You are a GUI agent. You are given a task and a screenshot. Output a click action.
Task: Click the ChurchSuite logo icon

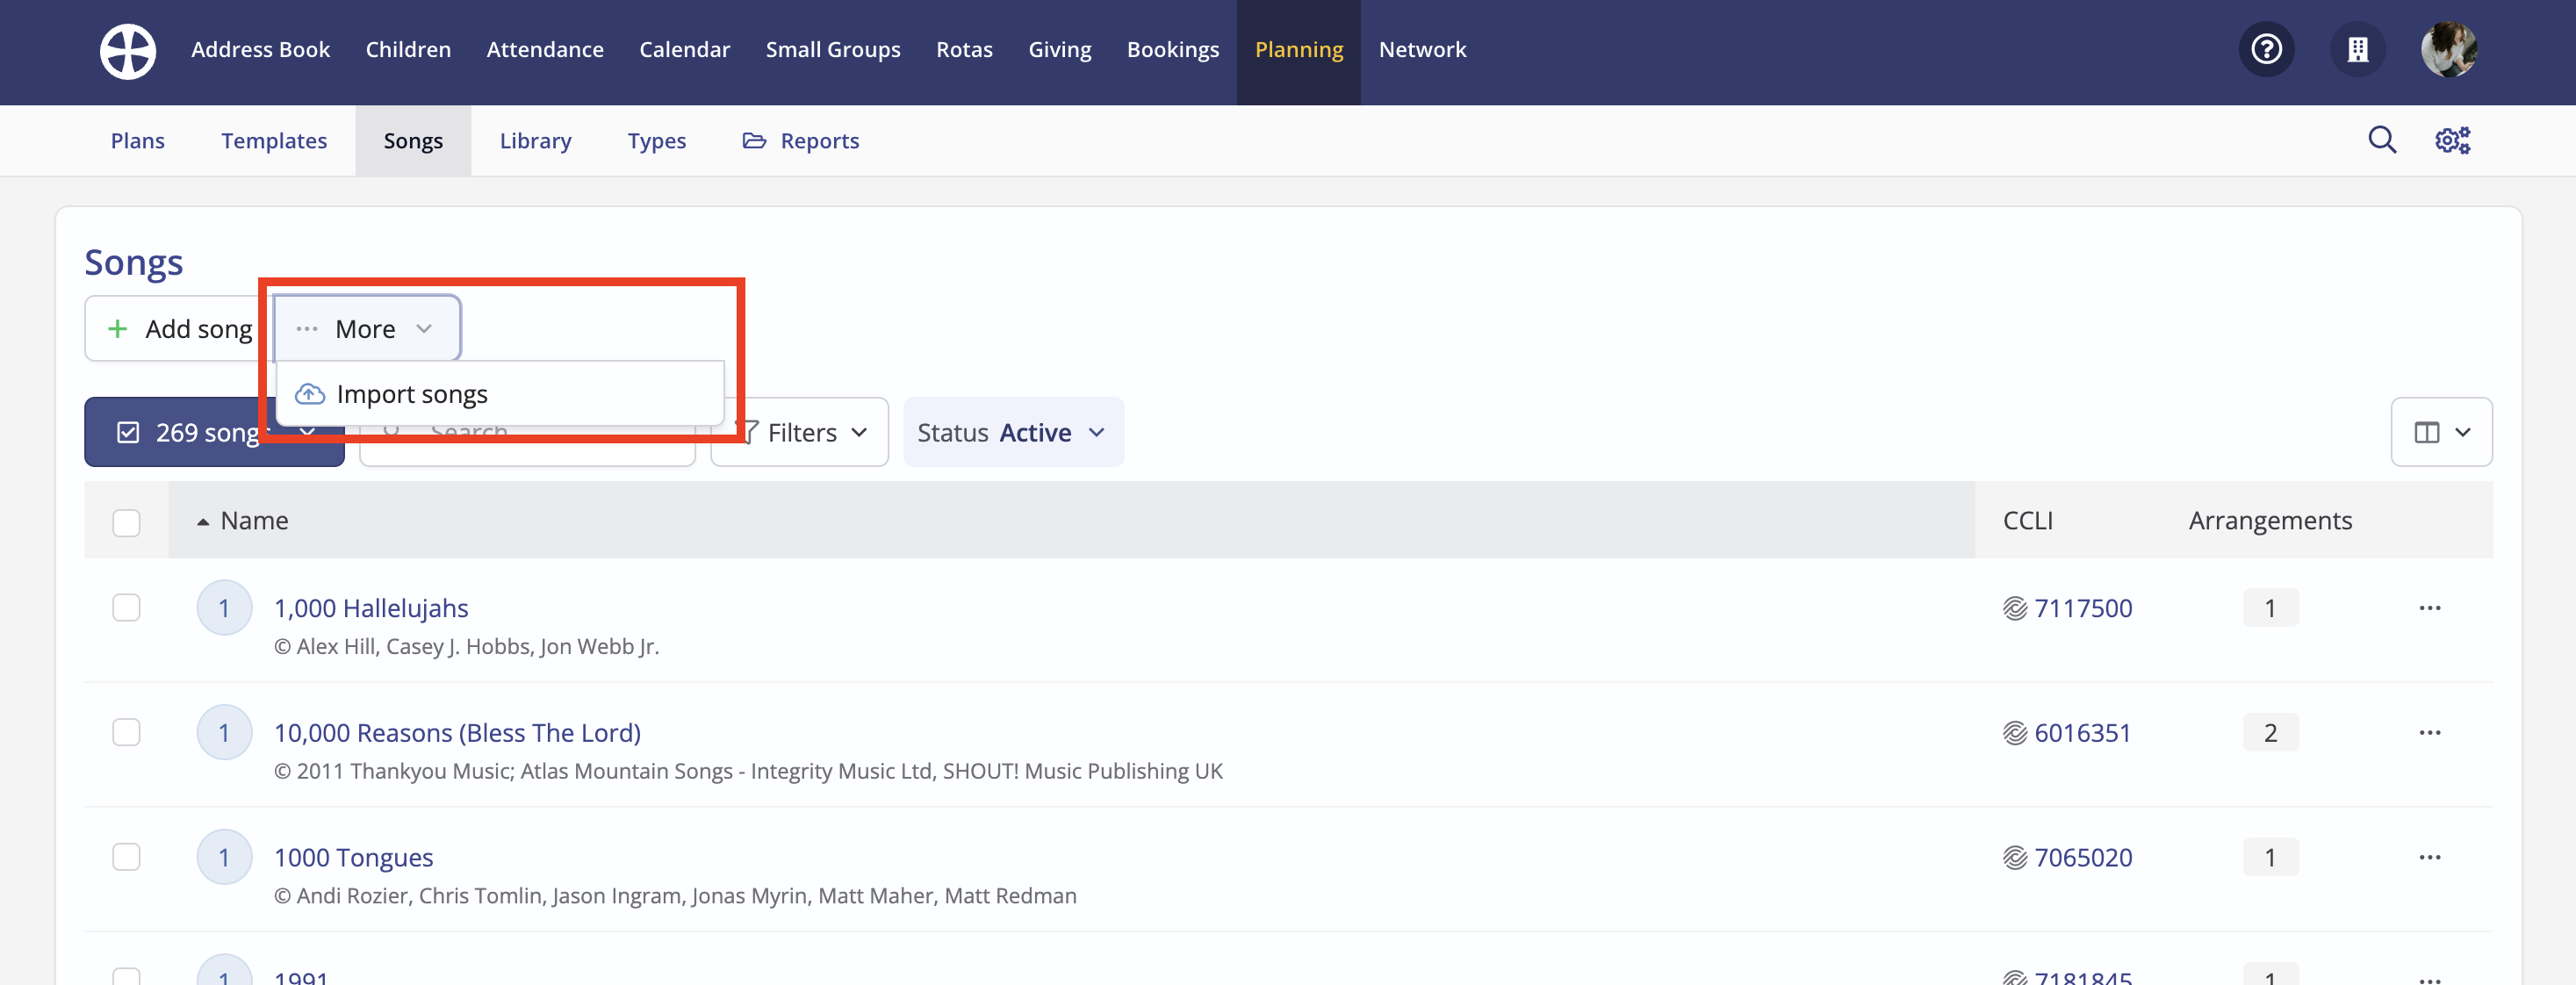(x=128, y=50)
